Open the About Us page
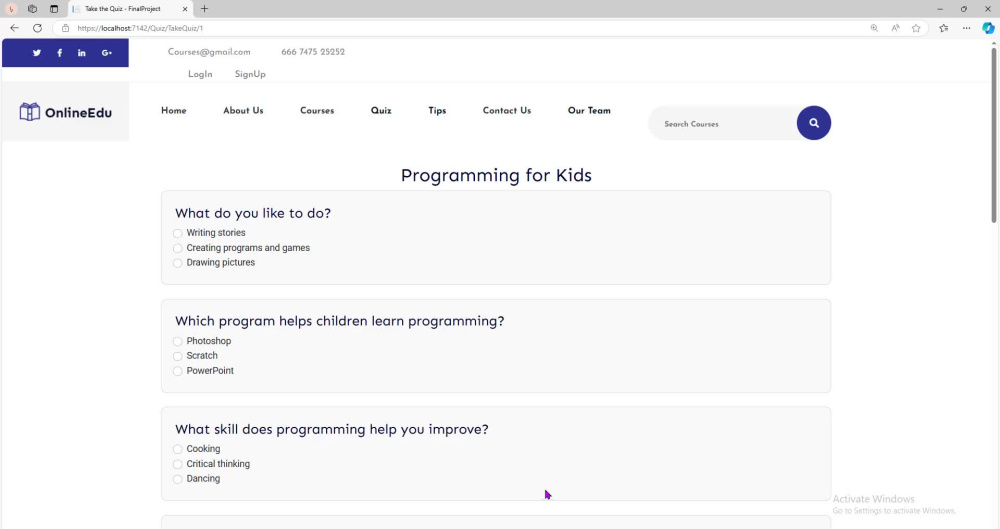 click(x=243, y=110)
